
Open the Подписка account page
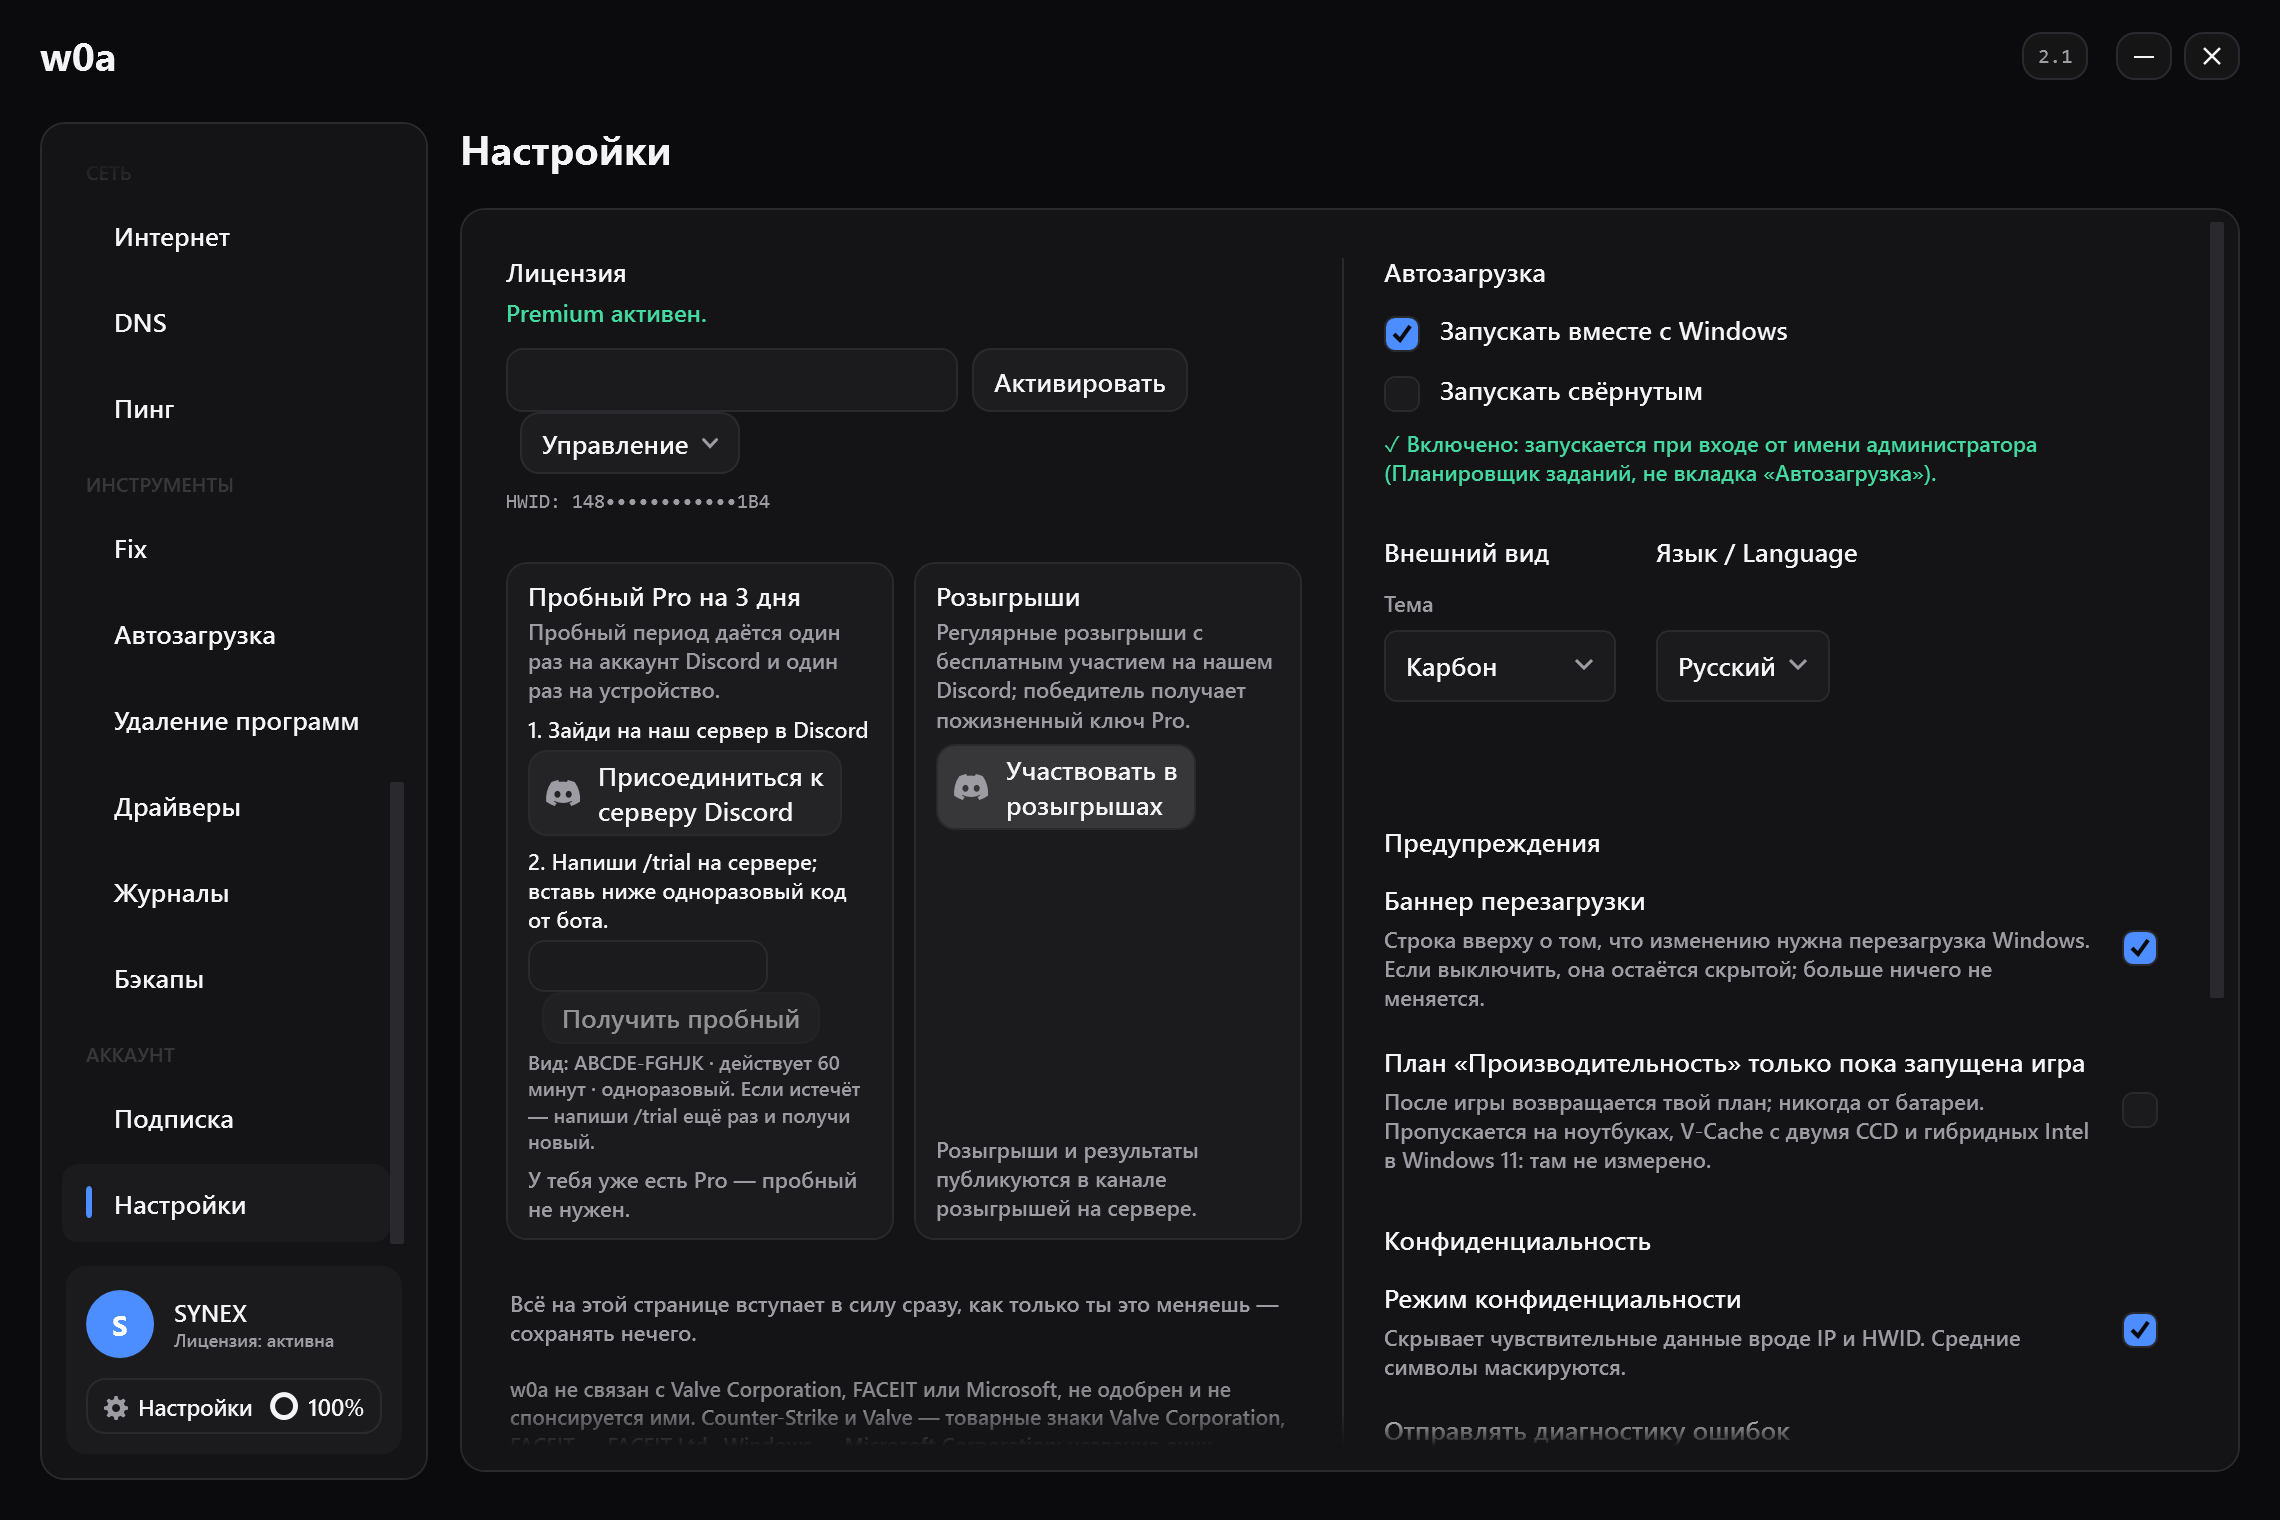pyautogui.click(x=225, y=1119)
